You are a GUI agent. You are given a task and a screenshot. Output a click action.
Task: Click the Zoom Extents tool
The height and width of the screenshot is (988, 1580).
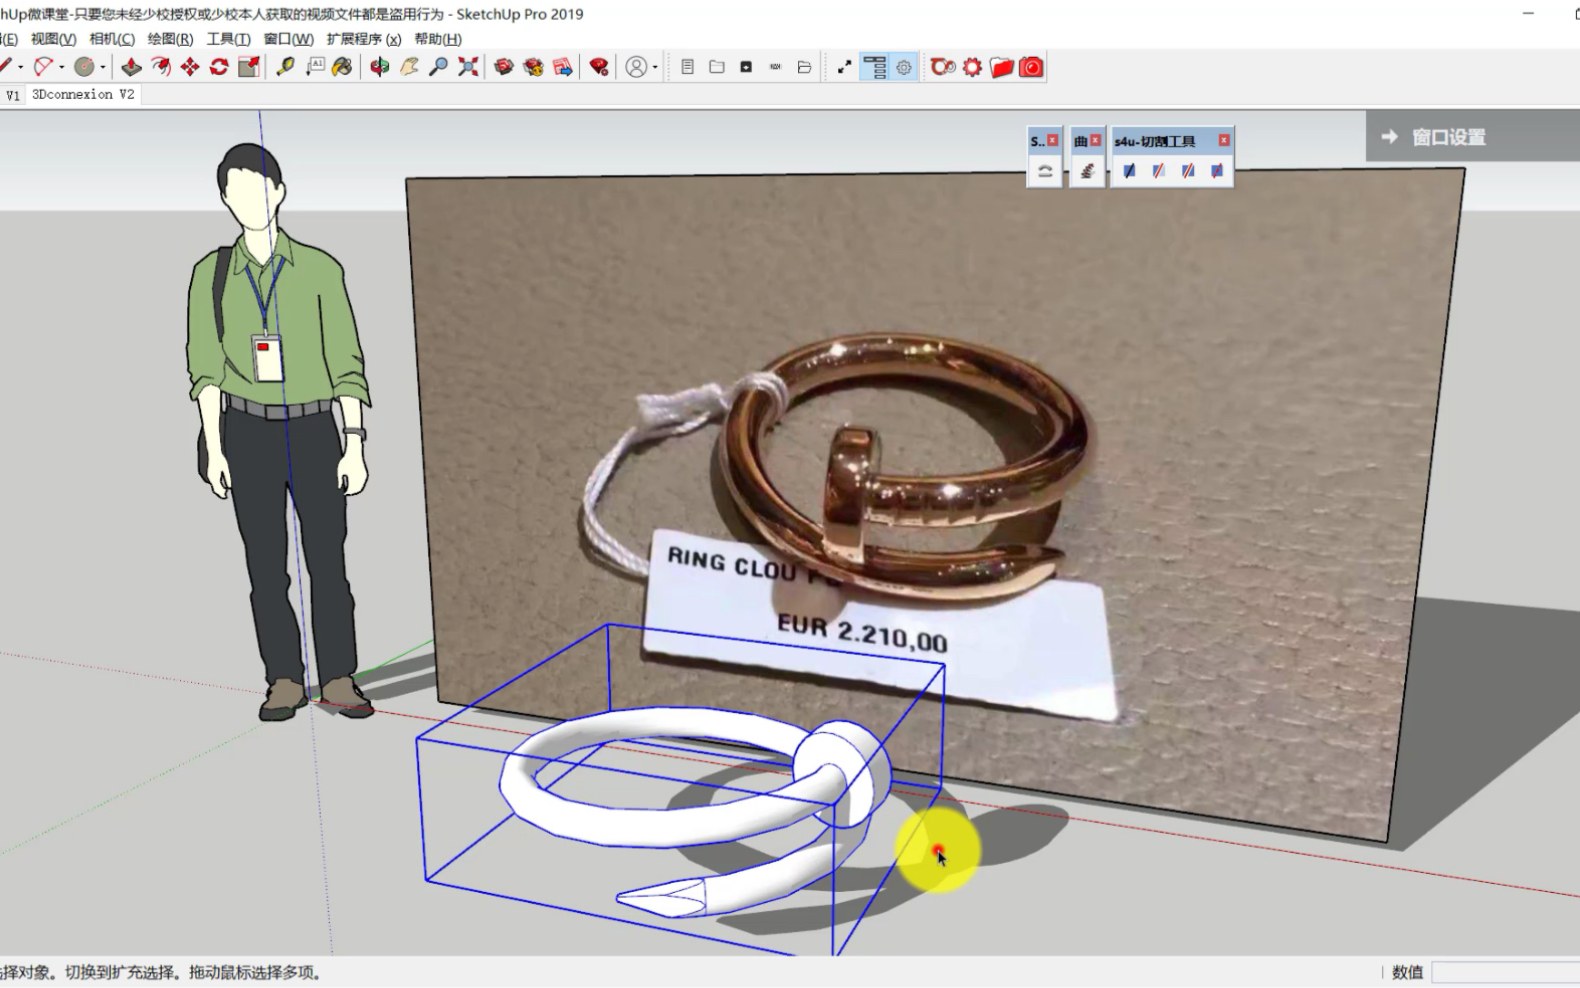(468, 67)
